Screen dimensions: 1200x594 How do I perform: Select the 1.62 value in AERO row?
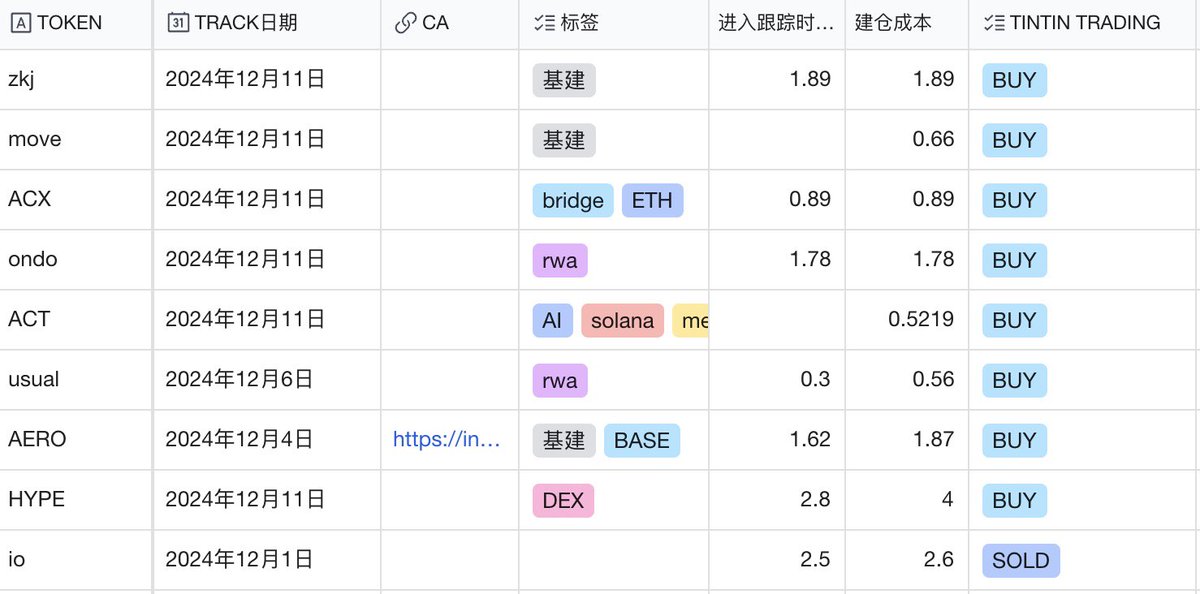(x=810, y=439)
